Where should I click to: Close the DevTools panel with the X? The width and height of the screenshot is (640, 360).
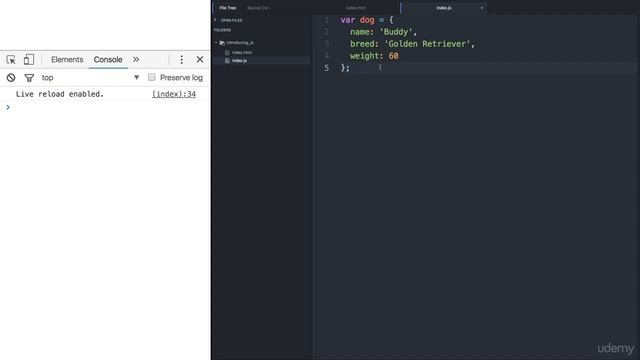click(200, 60)
